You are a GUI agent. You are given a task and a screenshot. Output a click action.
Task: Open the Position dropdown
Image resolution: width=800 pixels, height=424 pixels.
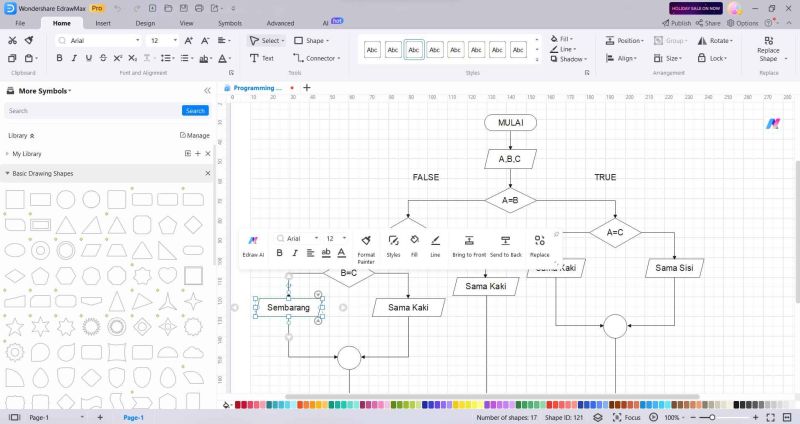click(x=624, y=40)
